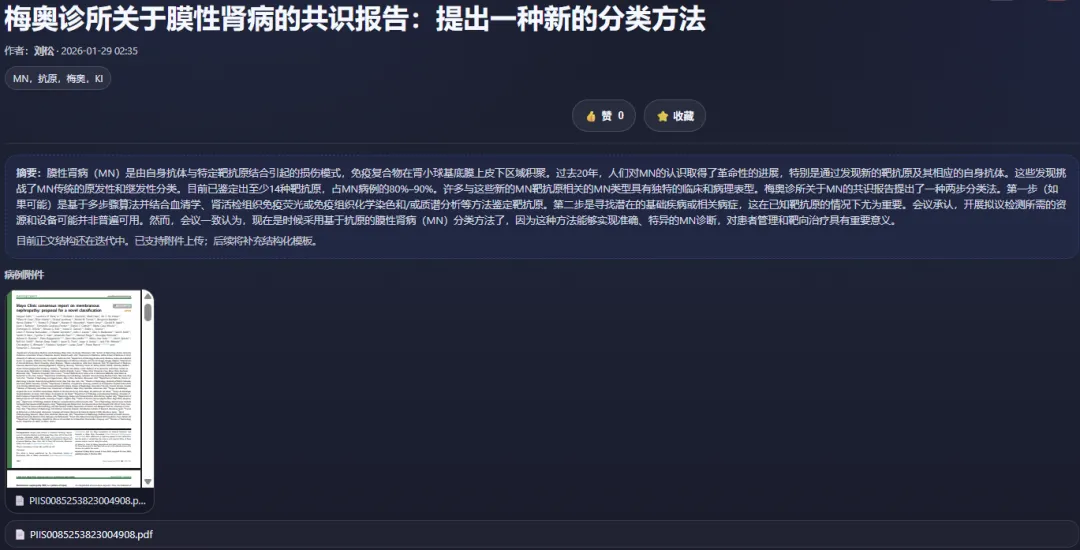Click the tag pill MN，抗原，梅奥，KI
Screen dimensions: 1080x550
pyautogui.click(x=58, y=78)
